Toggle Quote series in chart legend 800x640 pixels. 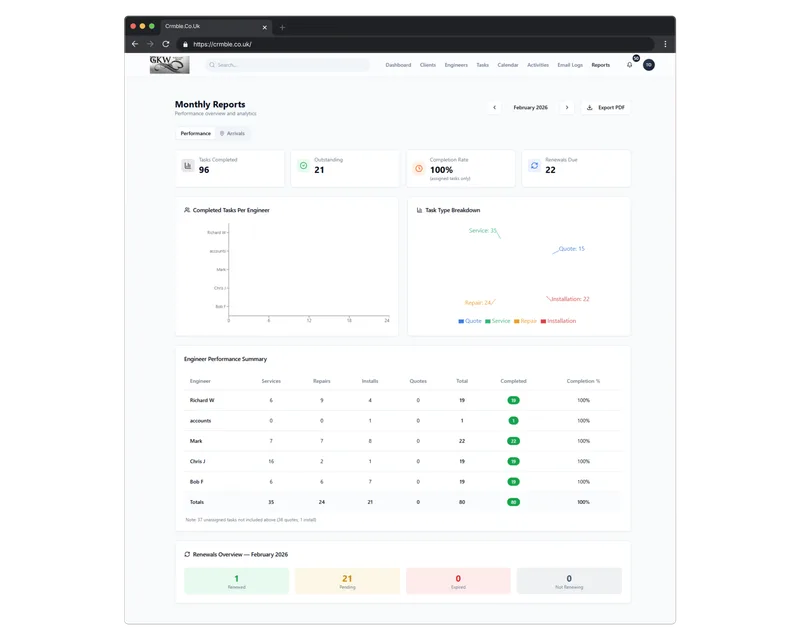coord(470,321)
